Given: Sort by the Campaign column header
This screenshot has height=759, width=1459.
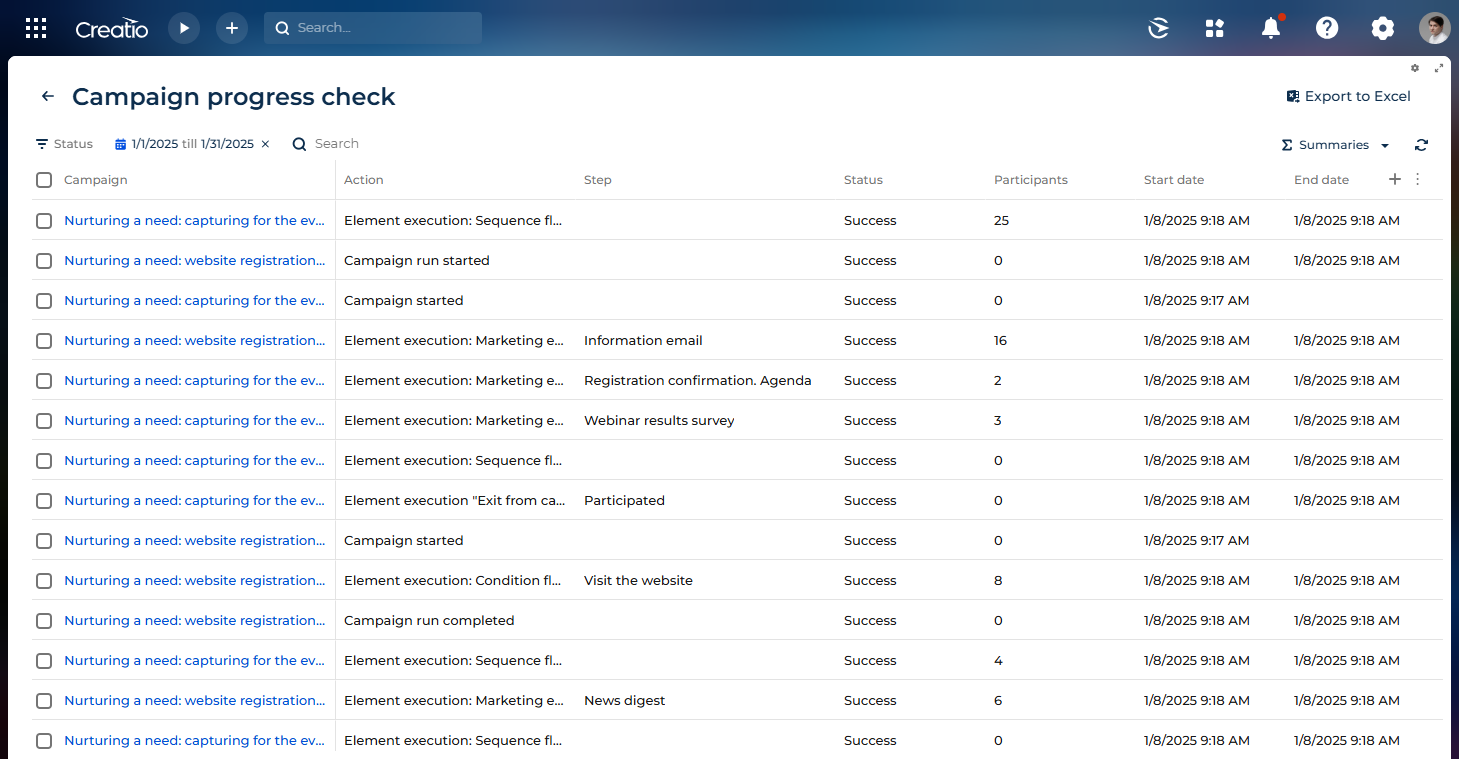Looking at the screenshot, I should point(96,180).
